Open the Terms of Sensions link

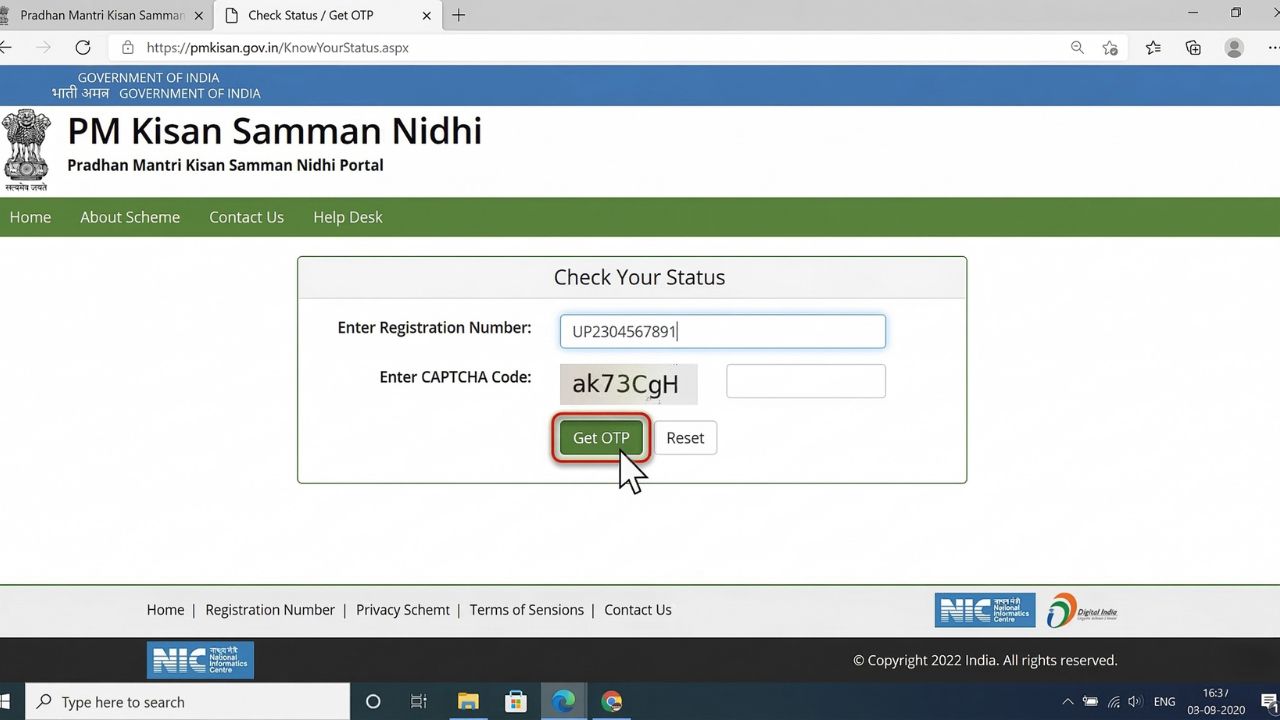tap(526, 610)
